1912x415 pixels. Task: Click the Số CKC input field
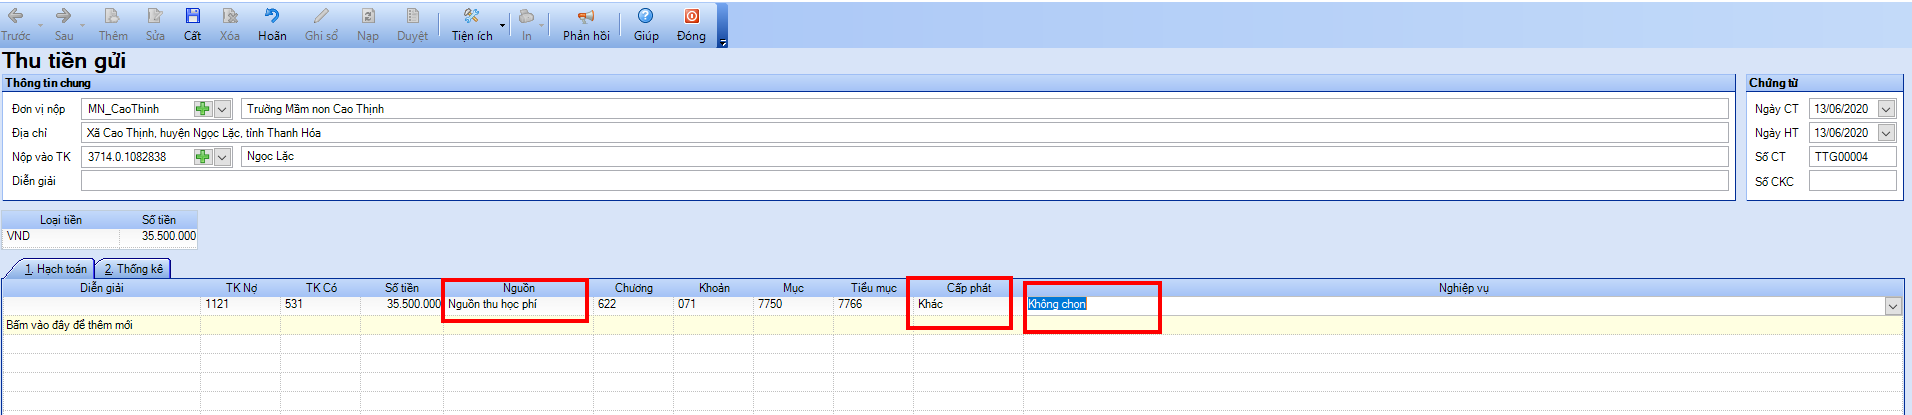click(x=1852, y=181)
